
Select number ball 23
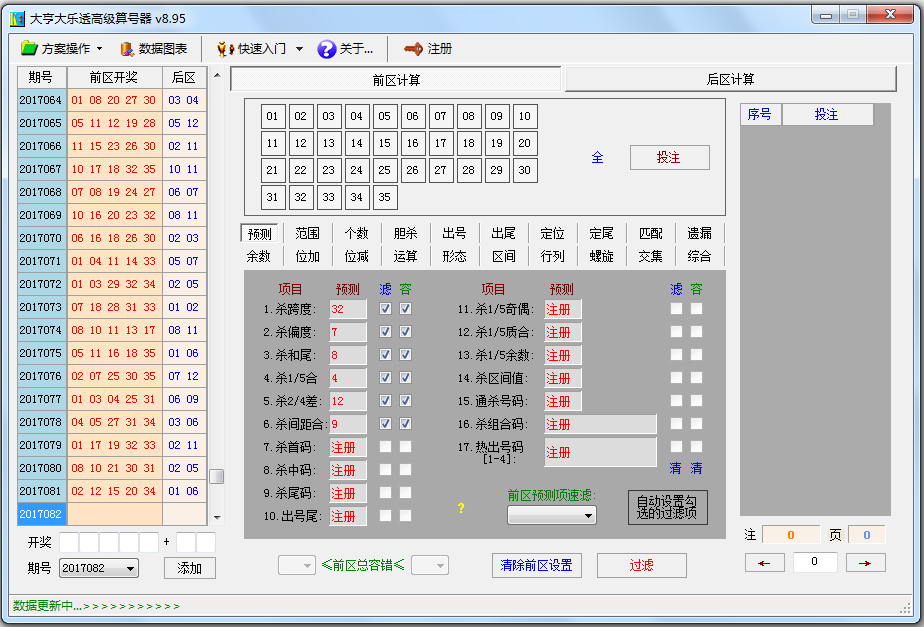tap(328, 170)
